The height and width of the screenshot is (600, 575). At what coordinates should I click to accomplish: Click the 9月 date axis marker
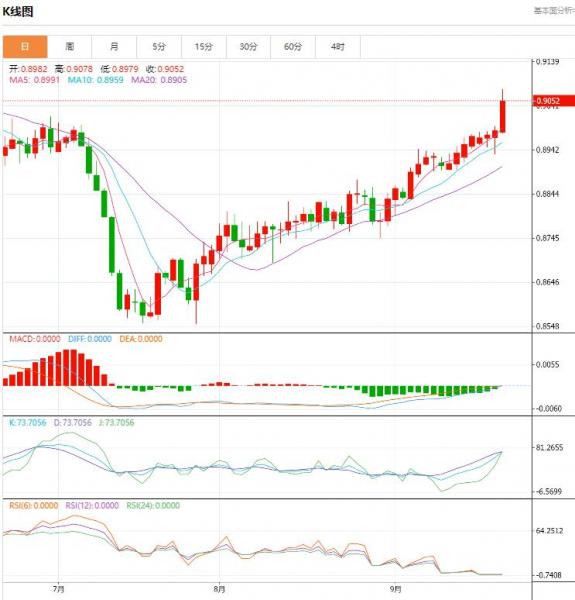pos(396,589)
